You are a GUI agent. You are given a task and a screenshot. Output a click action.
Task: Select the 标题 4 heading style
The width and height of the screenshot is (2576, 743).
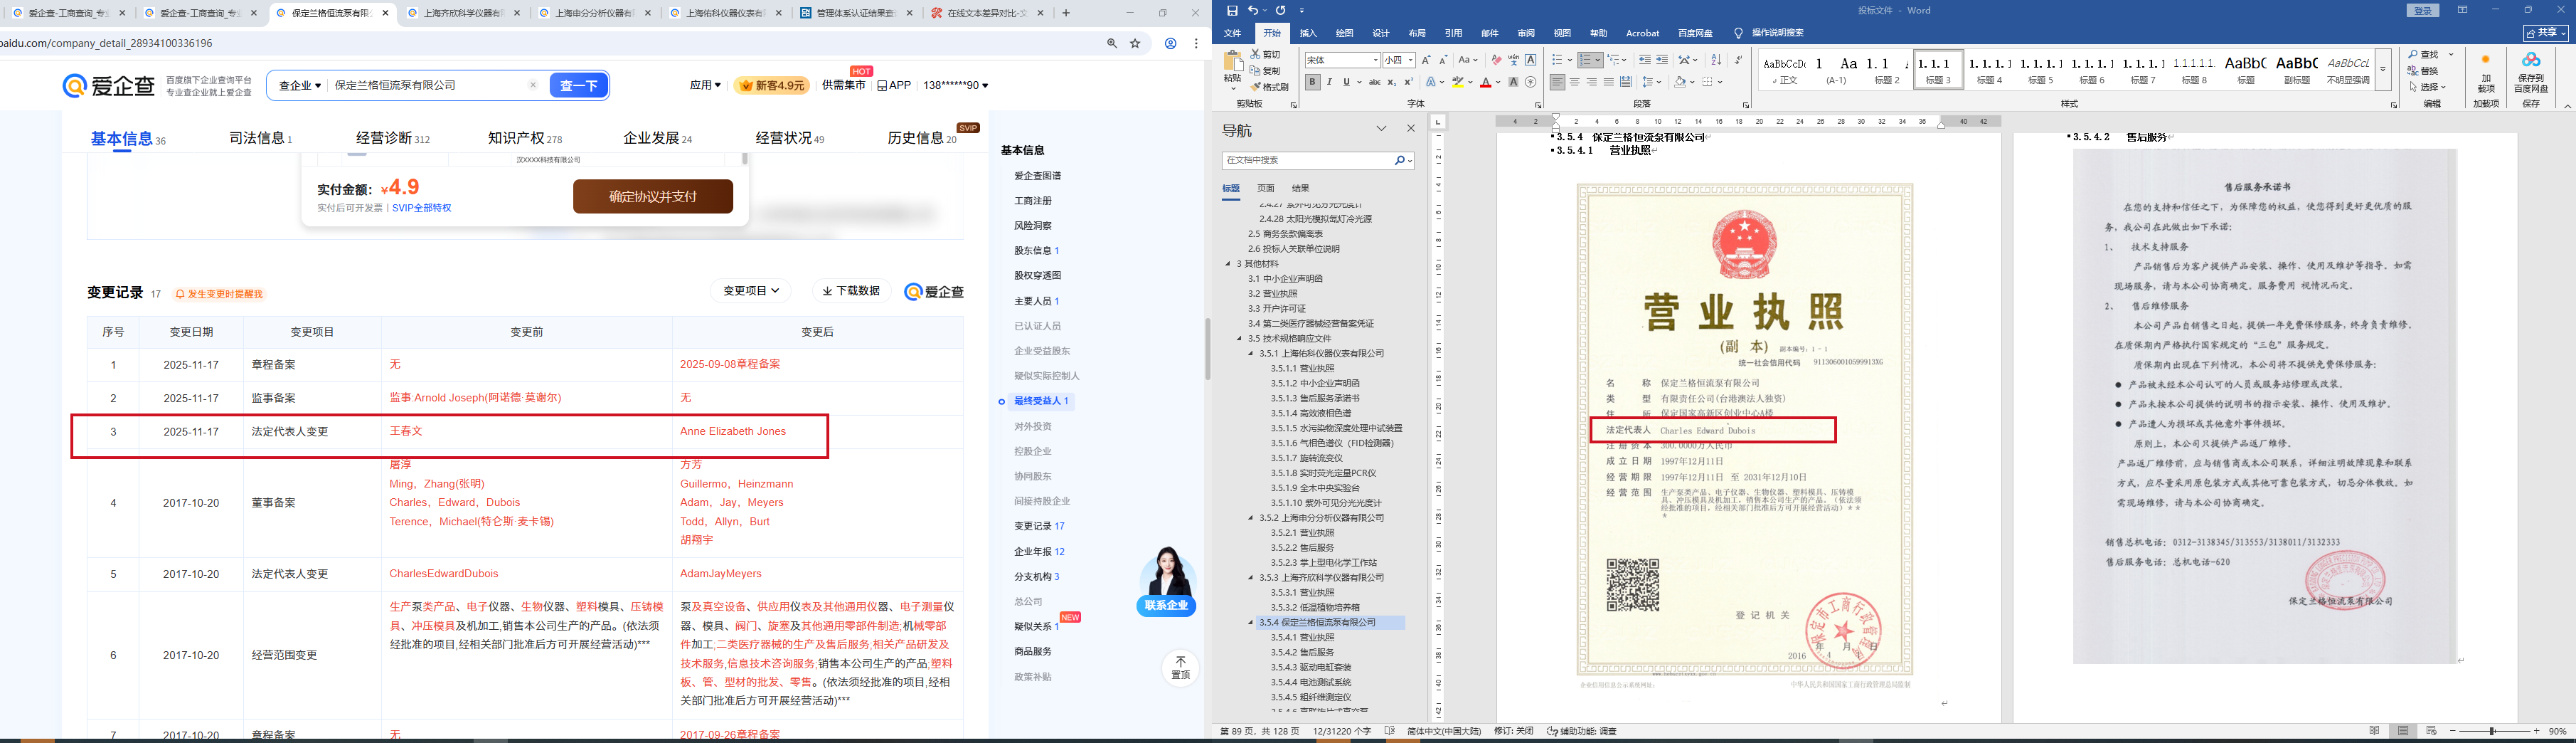pyautogui.click(x=1989, y=70)
